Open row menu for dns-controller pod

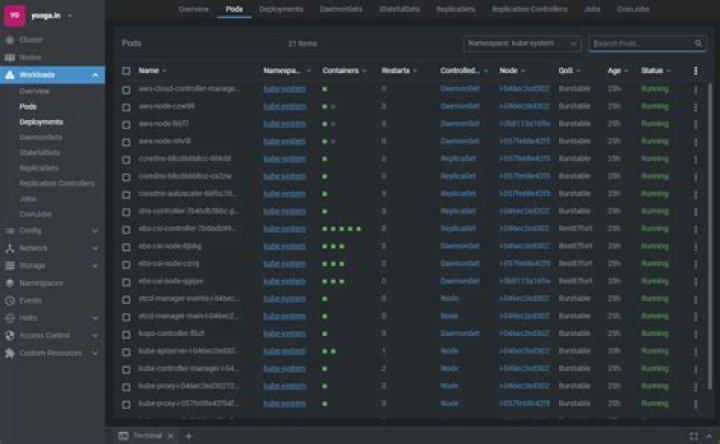tap(696, 211)
